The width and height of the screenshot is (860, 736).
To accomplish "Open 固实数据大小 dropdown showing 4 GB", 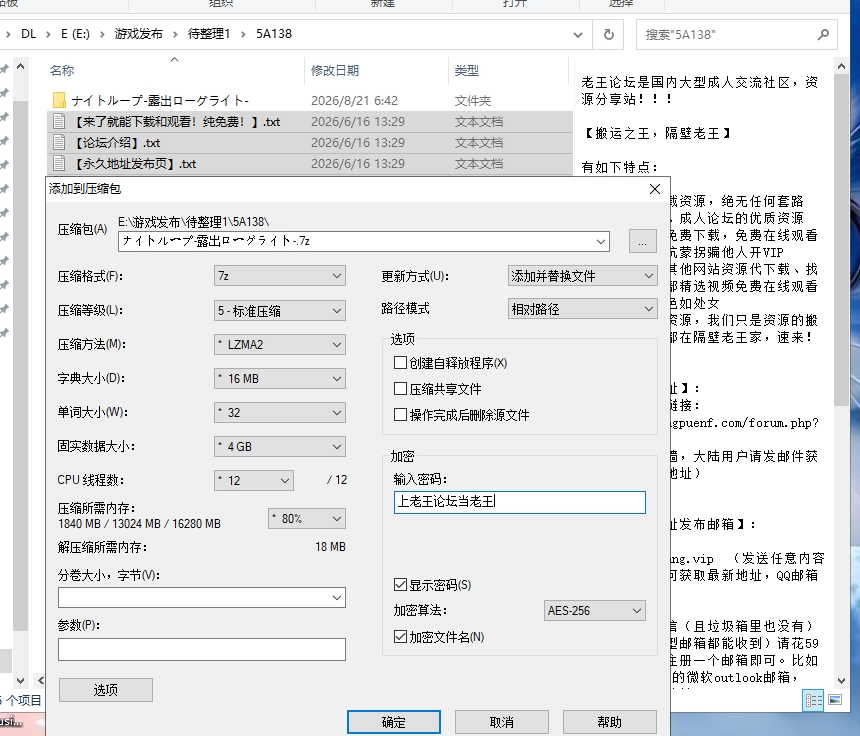I will click(280, 446).
